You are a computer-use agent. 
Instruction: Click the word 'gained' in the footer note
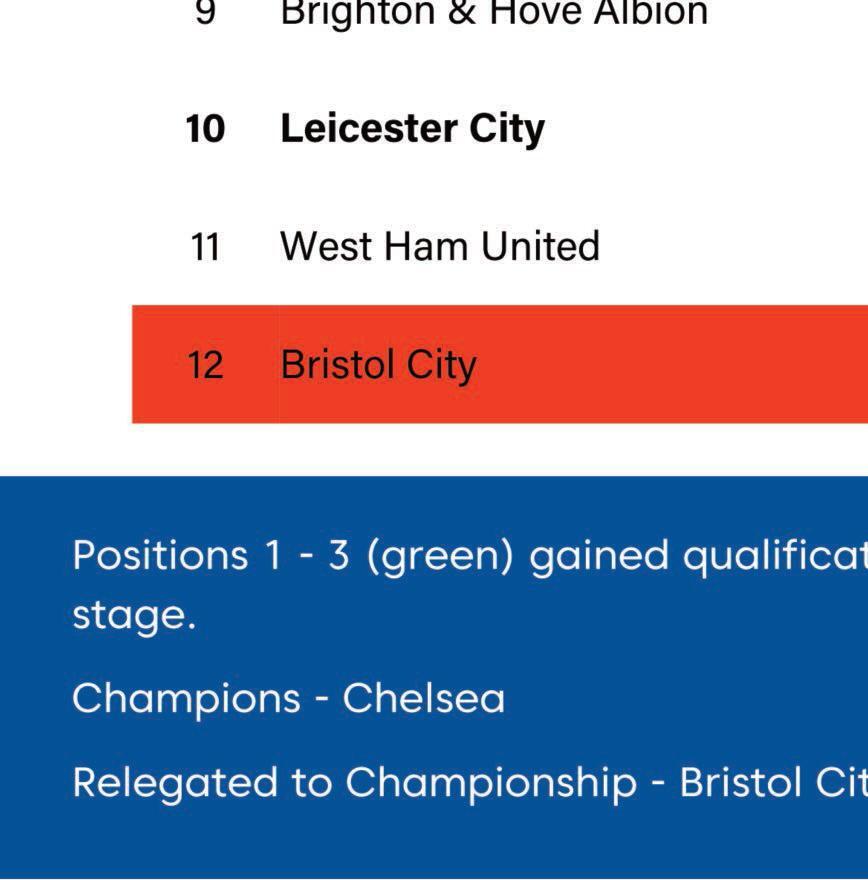(x=599, y=558)
